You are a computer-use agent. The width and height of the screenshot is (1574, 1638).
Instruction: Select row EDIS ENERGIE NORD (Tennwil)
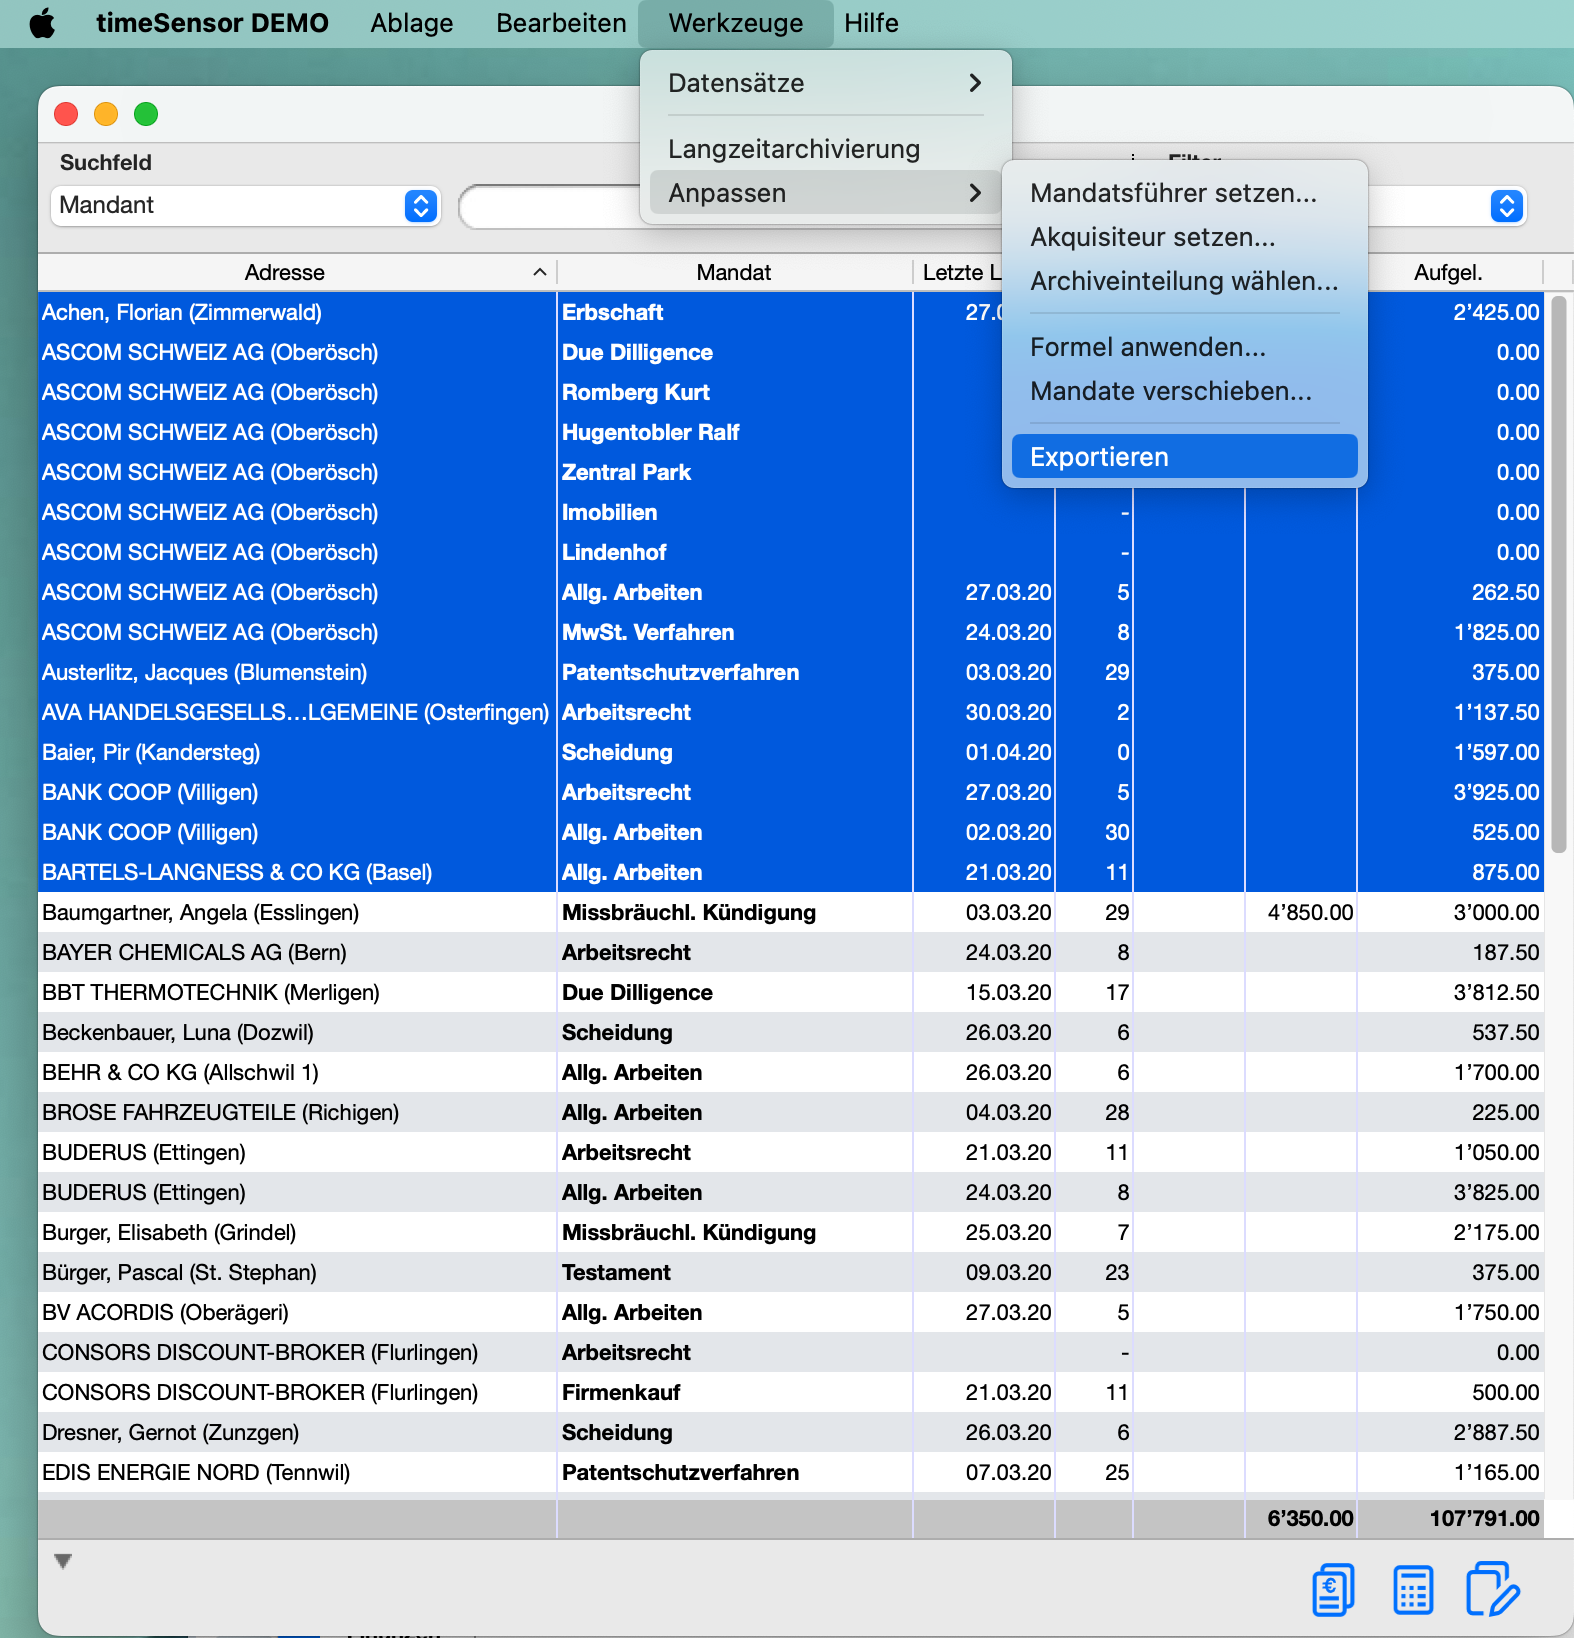[x=790, y=1472]
